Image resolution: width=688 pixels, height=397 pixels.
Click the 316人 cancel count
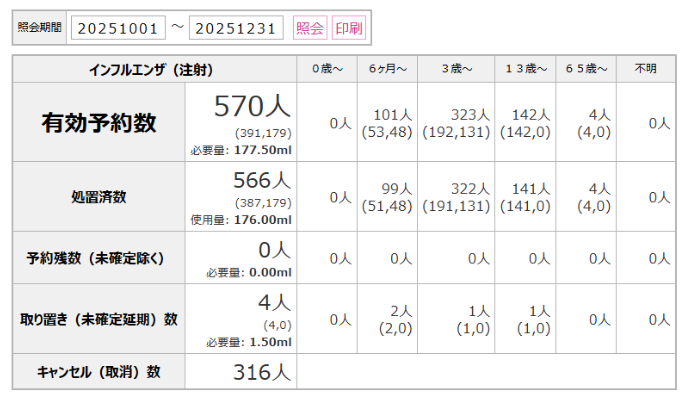pos(262,372)
